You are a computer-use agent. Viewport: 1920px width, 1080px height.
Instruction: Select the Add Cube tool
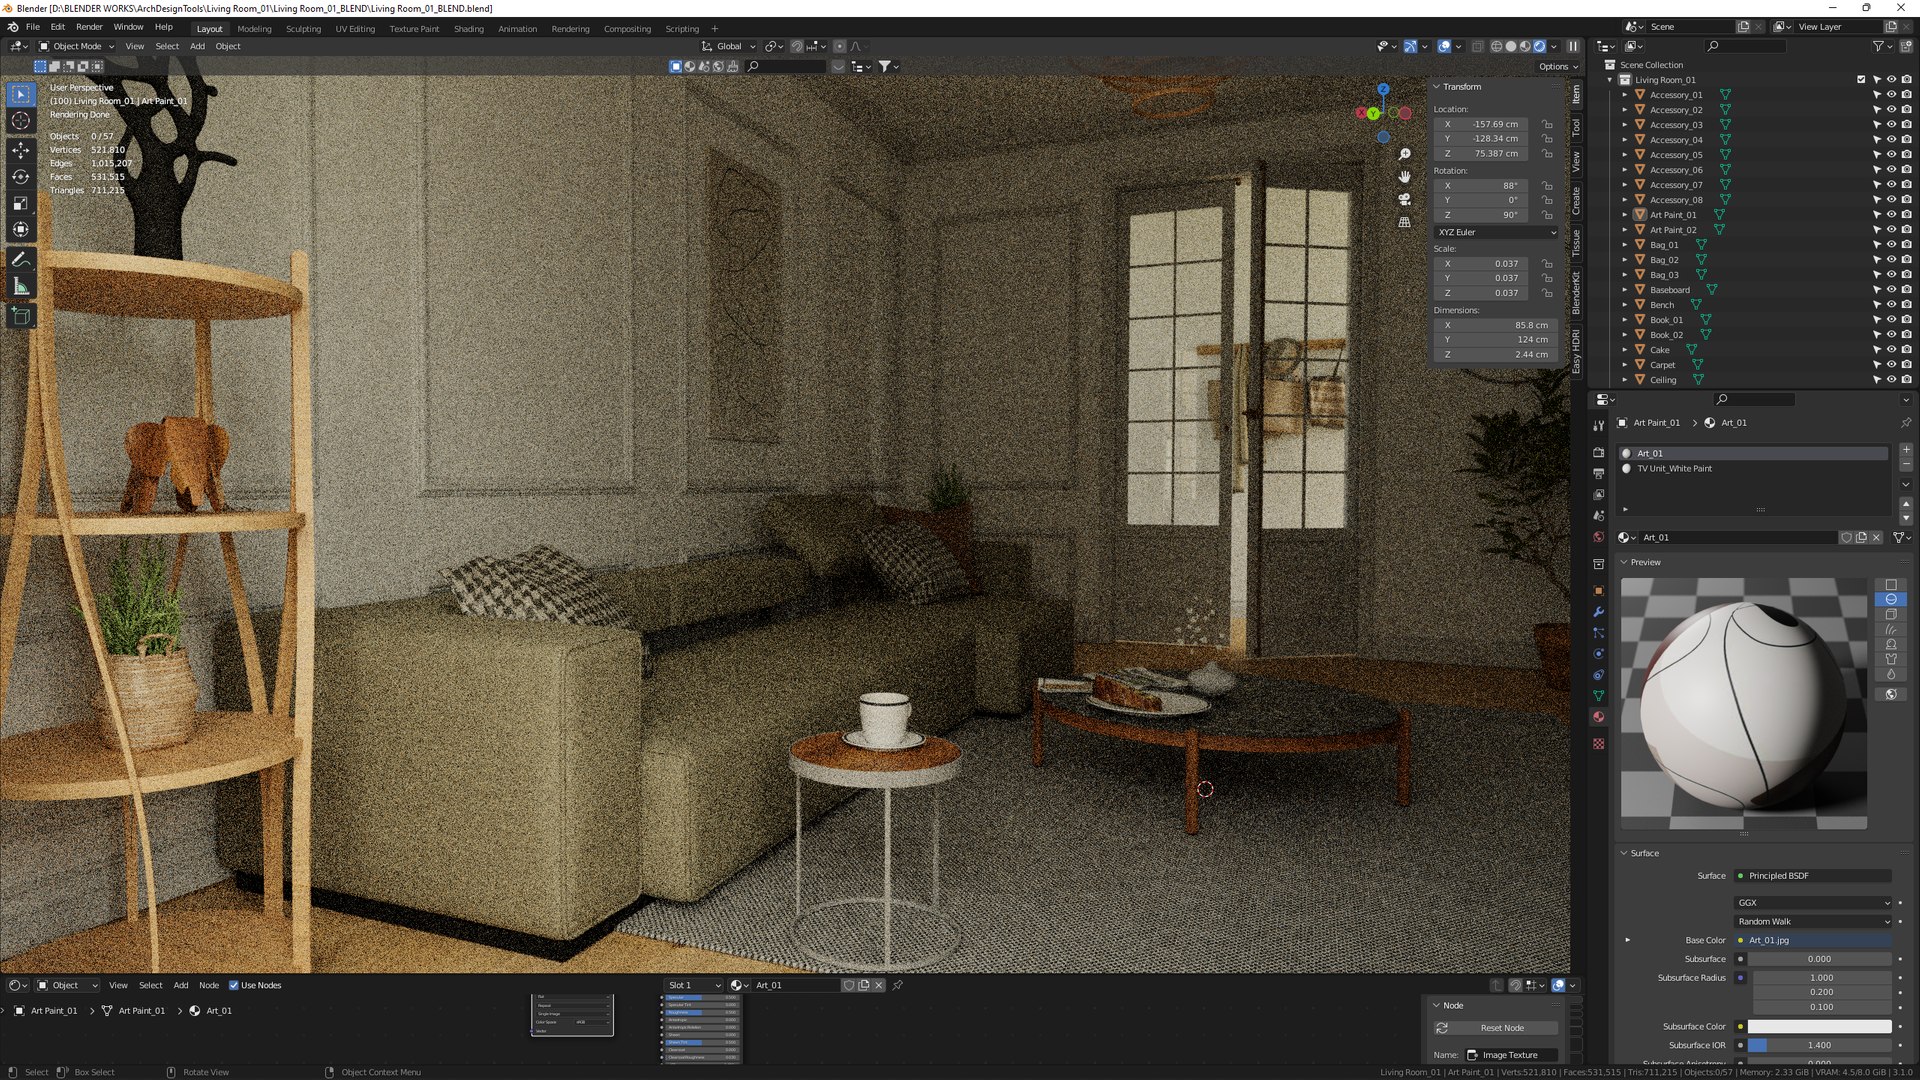click(20, 317)
